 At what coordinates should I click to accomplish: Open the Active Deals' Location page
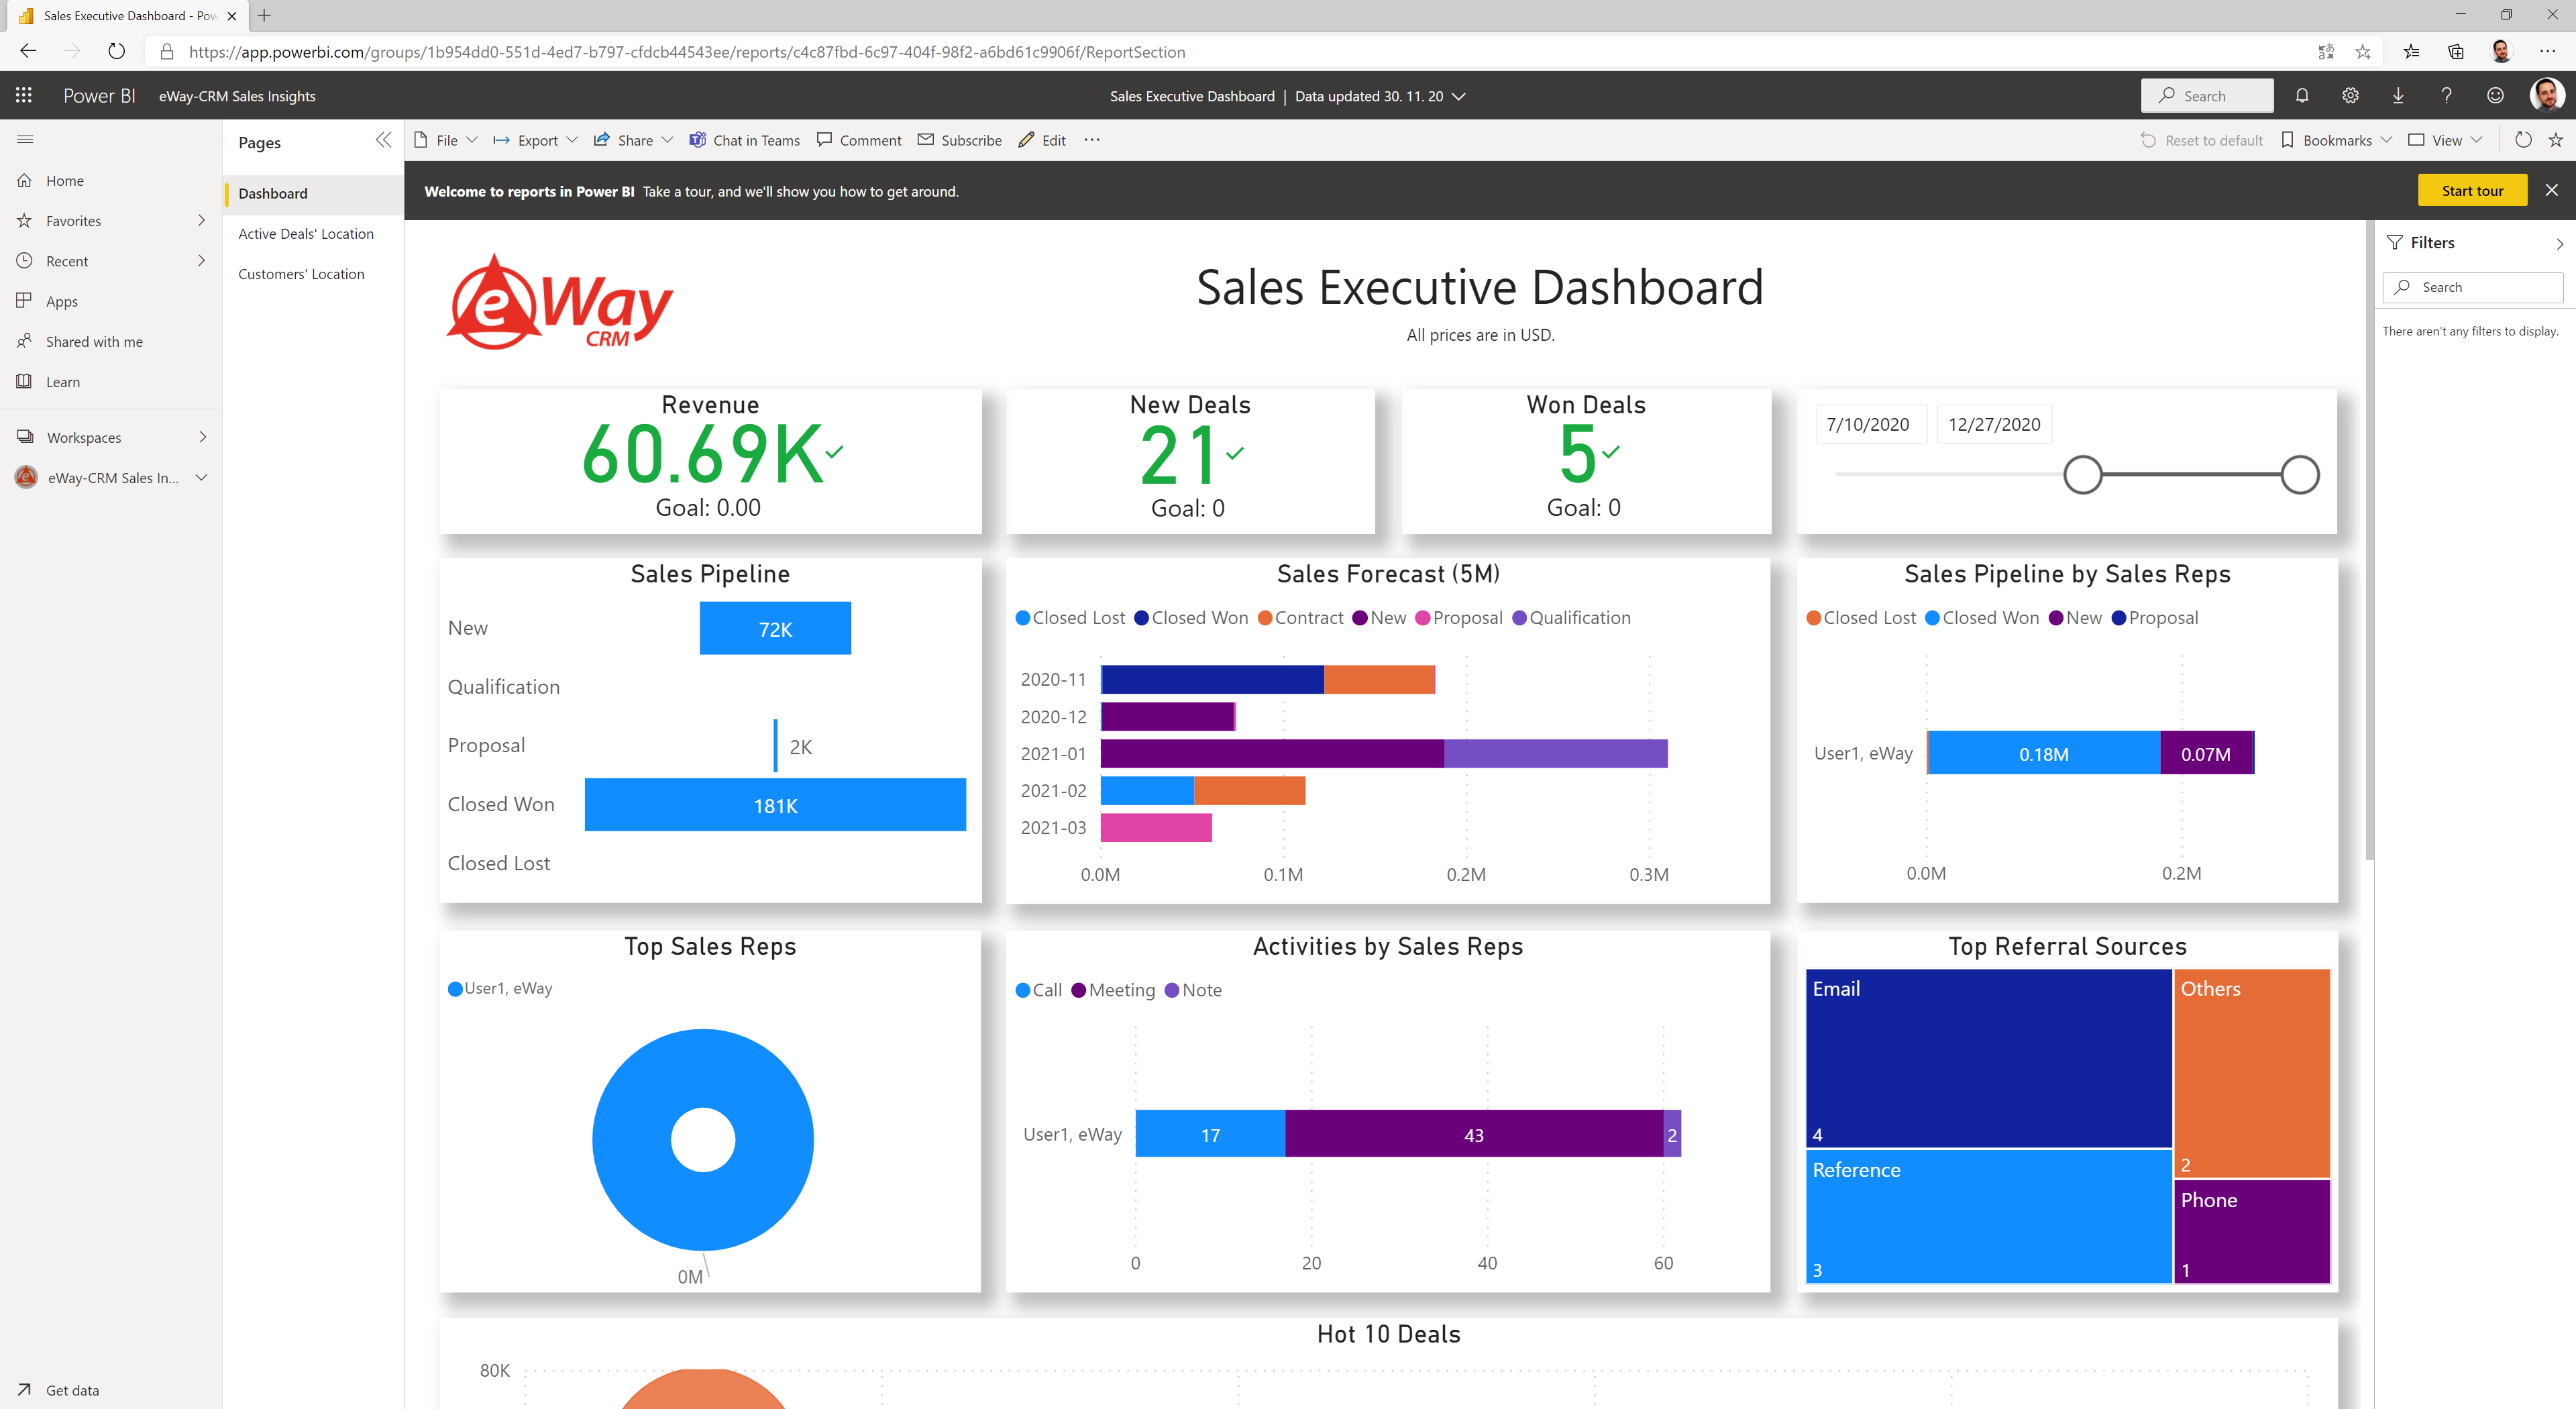306,233
